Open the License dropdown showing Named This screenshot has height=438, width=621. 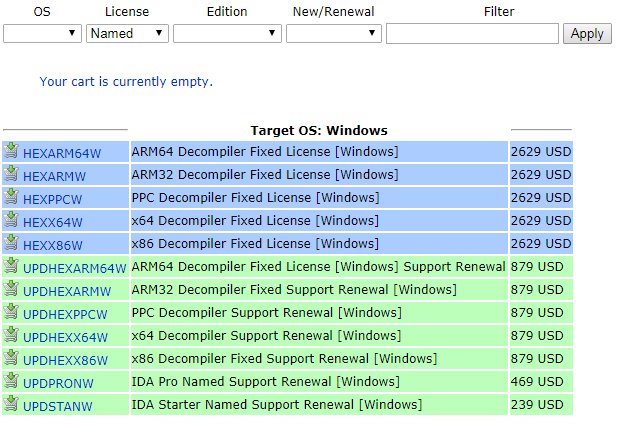(x=127, y=33)
